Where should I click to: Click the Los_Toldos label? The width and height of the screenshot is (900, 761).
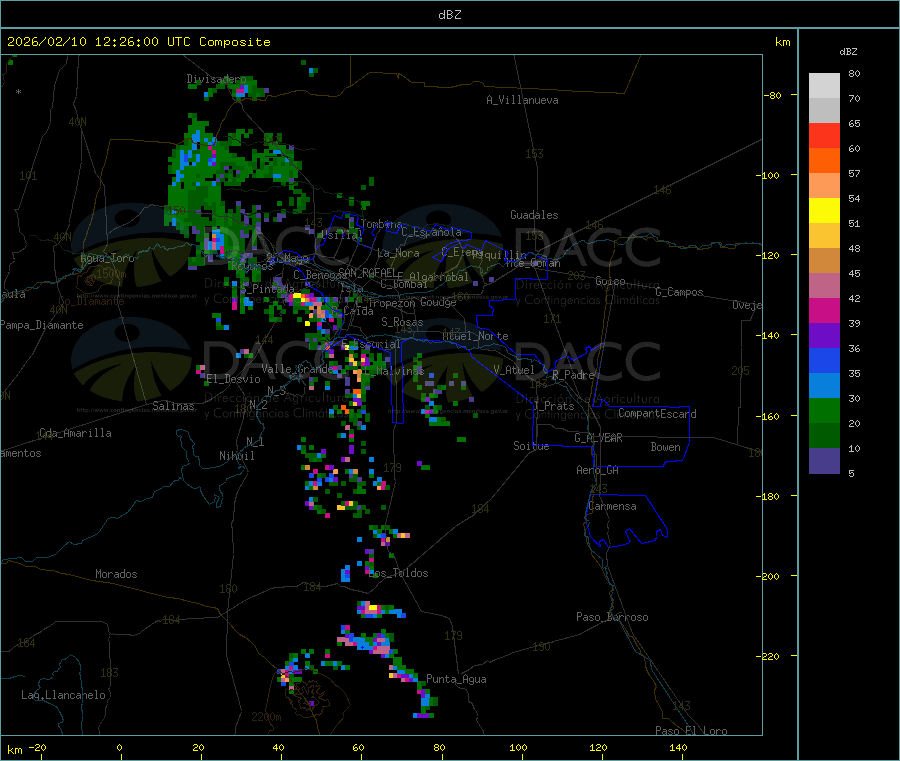[x=398, y=573]
